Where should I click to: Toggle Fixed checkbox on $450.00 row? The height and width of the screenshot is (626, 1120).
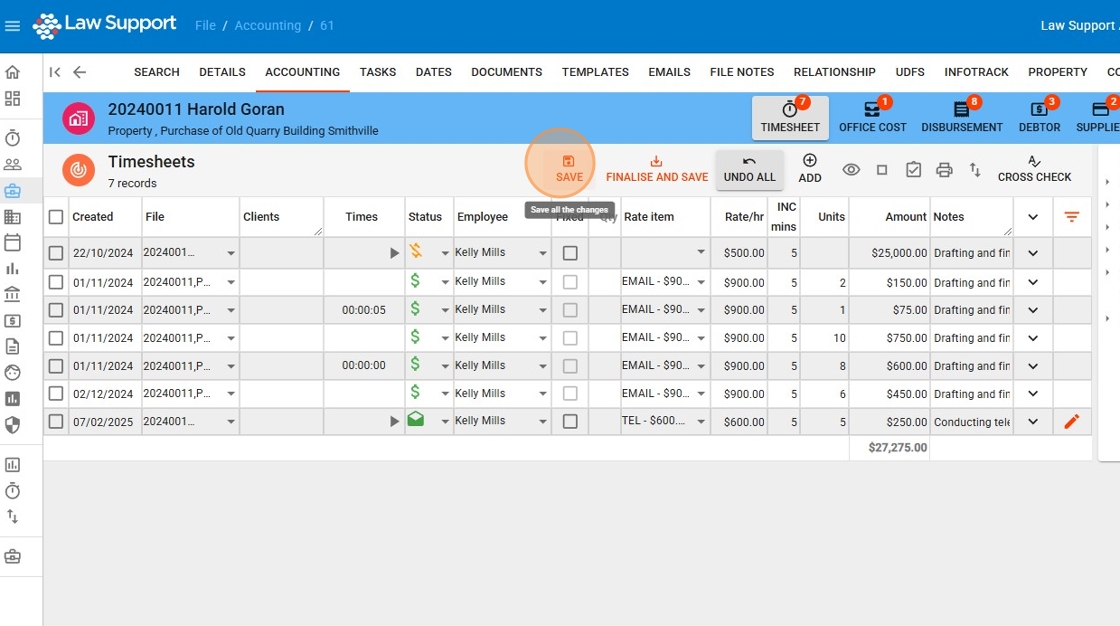click(x=570, y=394)
